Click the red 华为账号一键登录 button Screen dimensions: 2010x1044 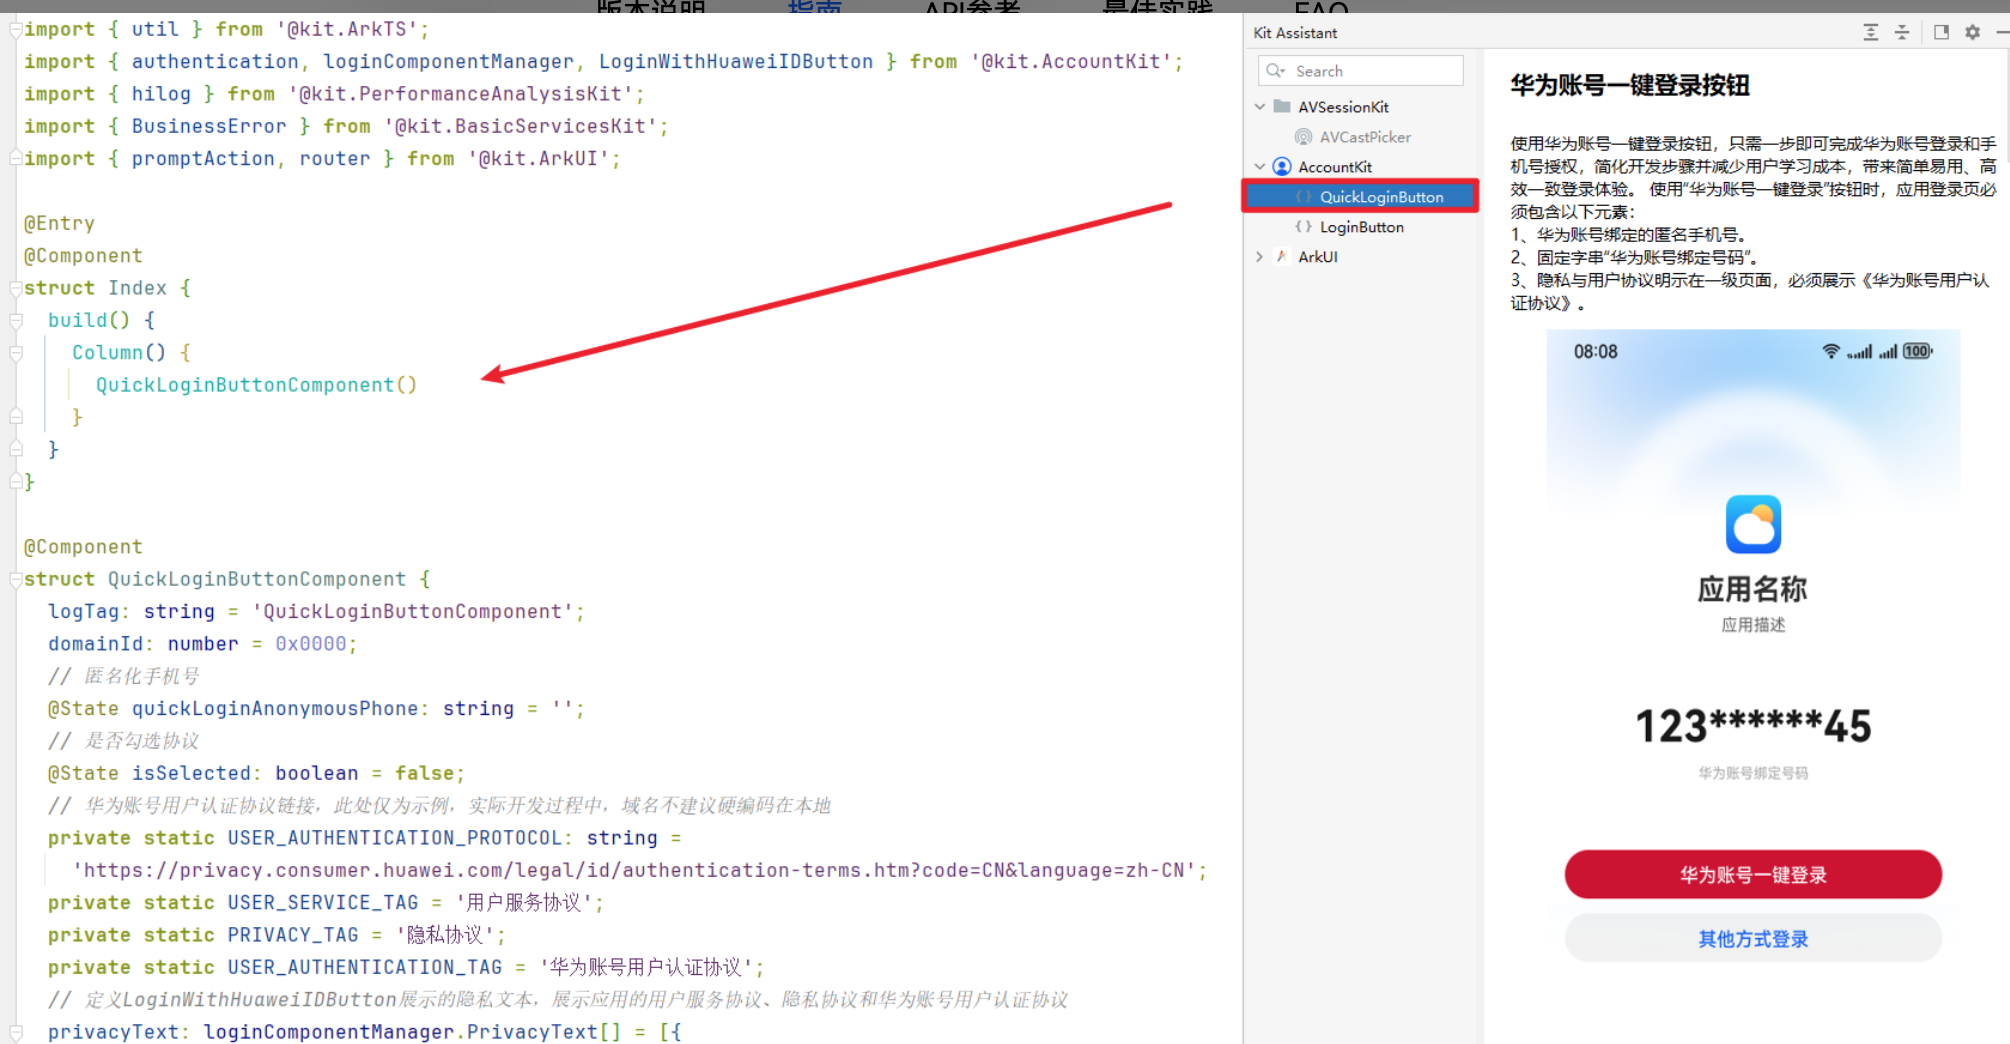coord(1753,875)
